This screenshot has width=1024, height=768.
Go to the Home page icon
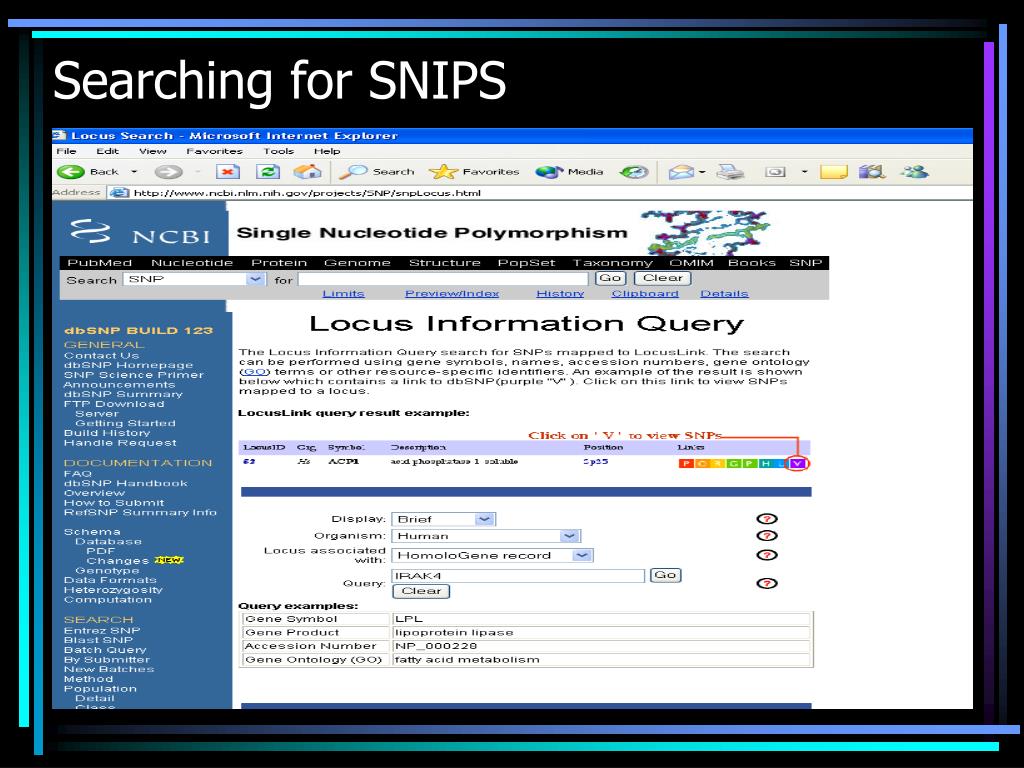[308, 172]
